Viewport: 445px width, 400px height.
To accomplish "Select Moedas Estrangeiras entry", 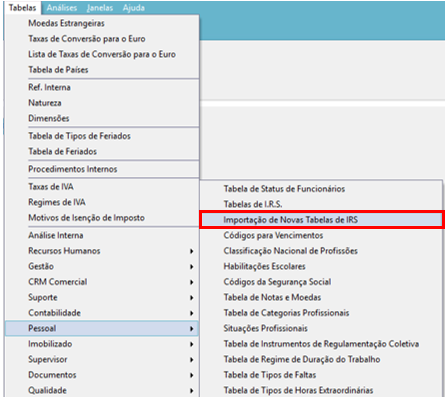I will pos(66,23).
